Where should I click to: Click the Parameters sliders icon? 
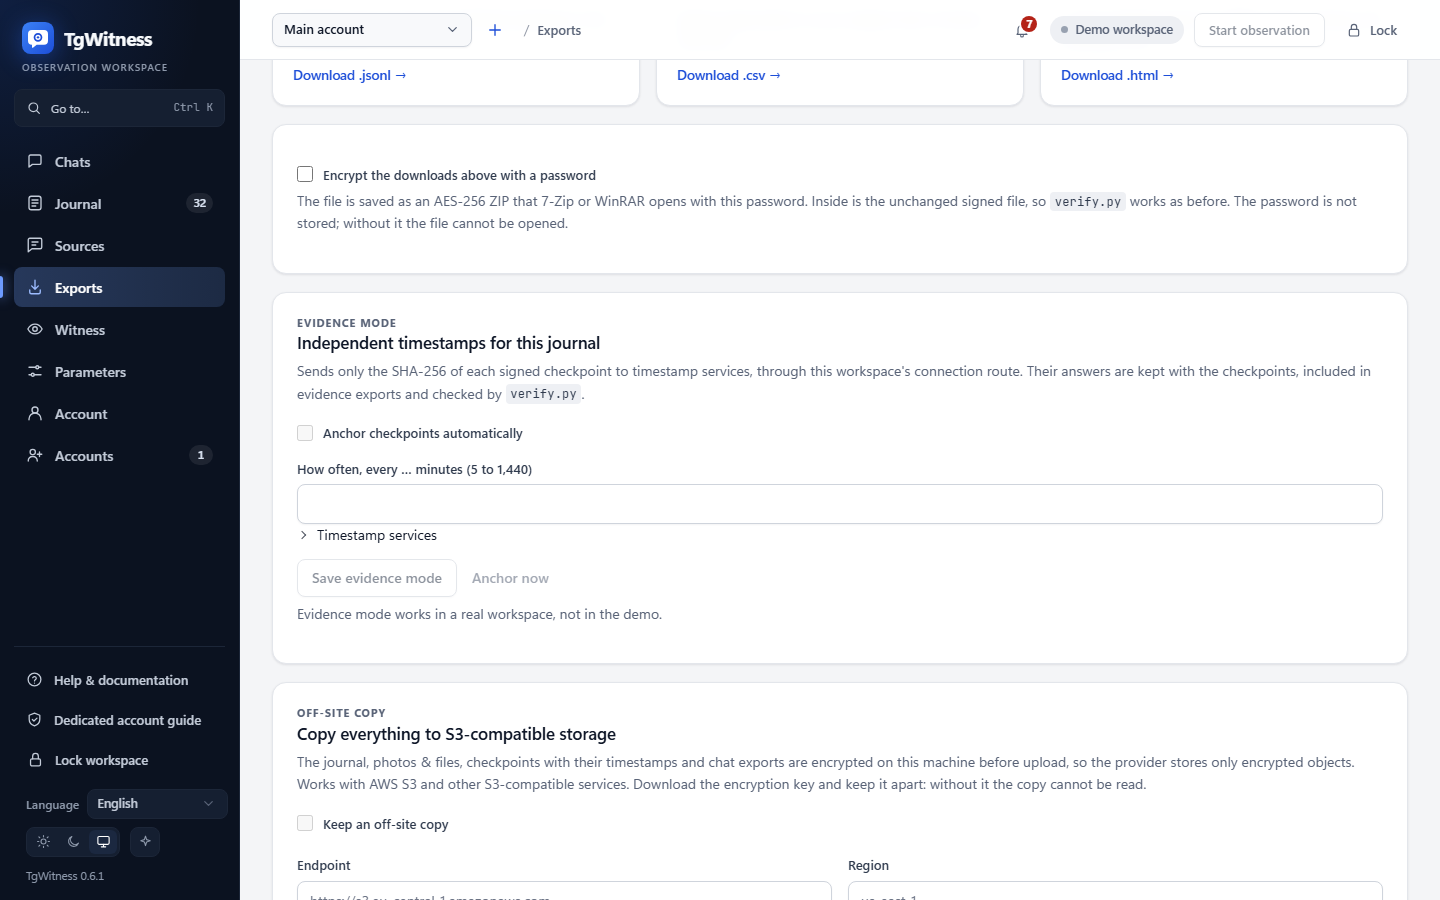click(35, 372)
